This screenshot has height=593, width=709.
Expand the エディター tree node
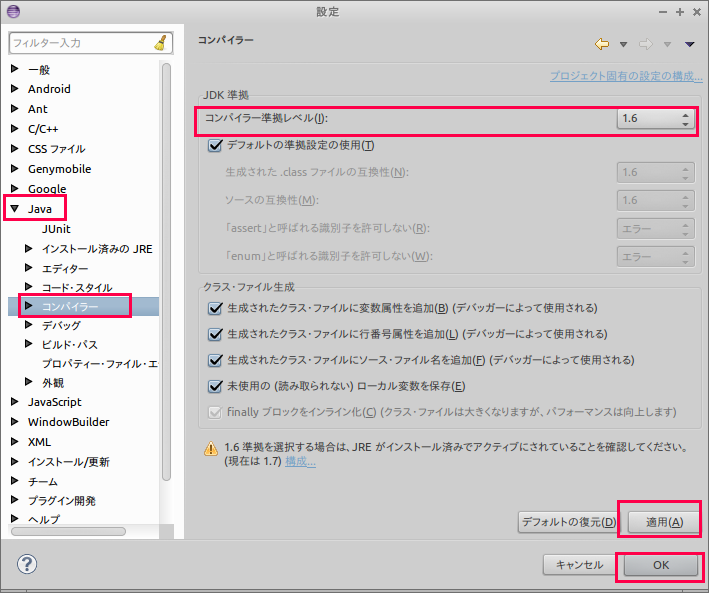click(x=28, y=267)
